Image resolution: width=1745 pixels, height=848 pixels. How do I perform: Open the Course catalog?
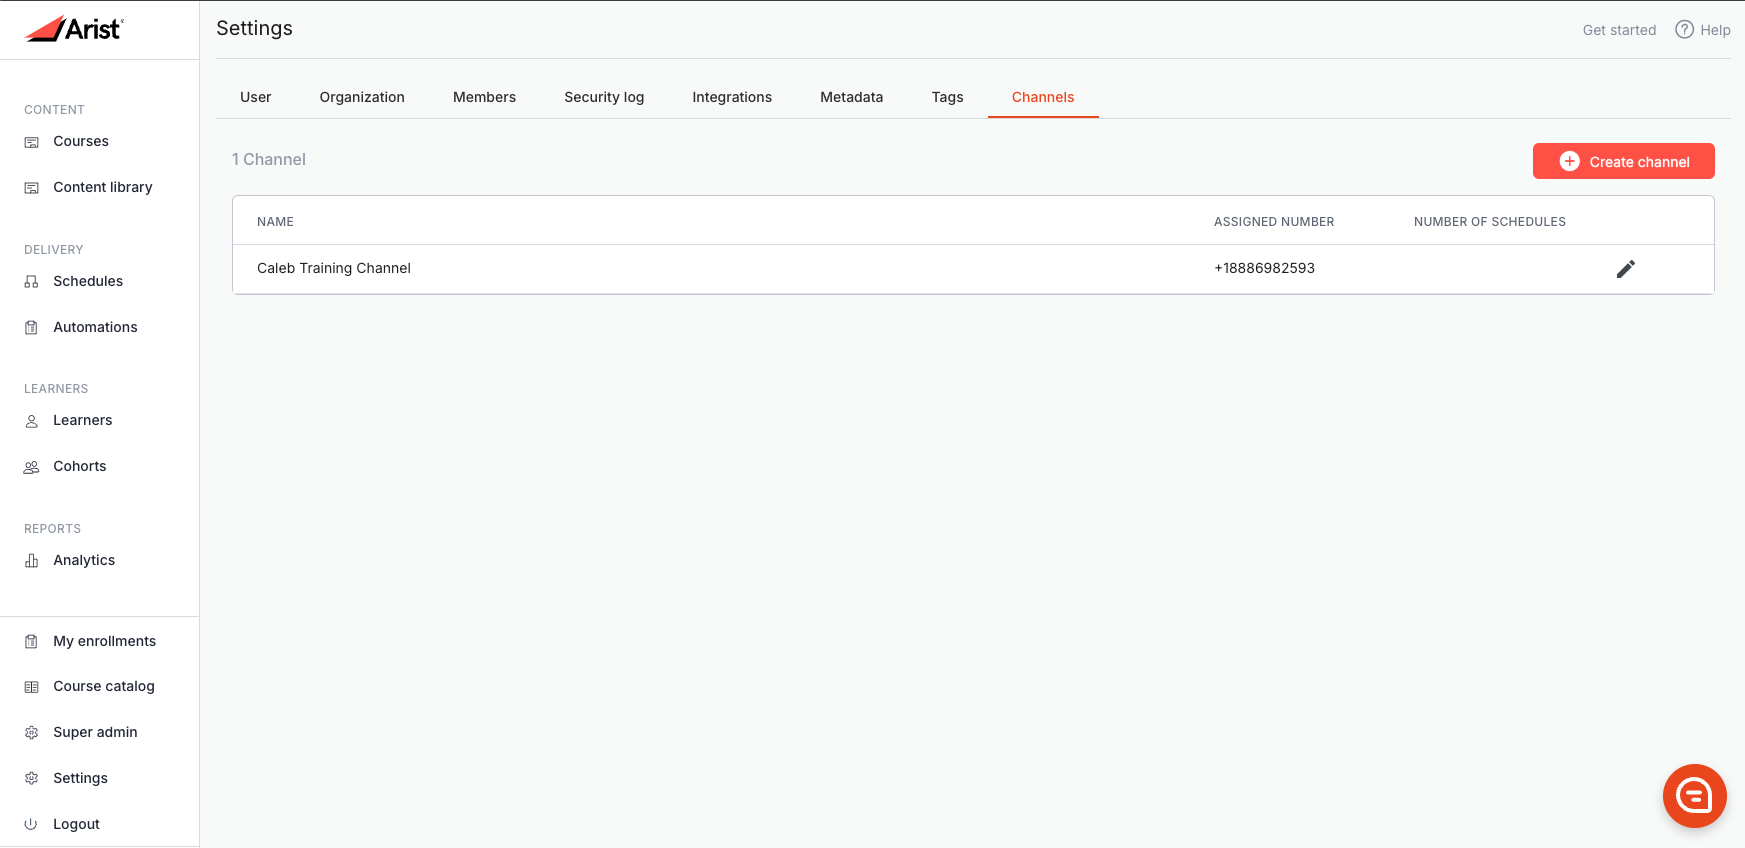click(104, 687)
